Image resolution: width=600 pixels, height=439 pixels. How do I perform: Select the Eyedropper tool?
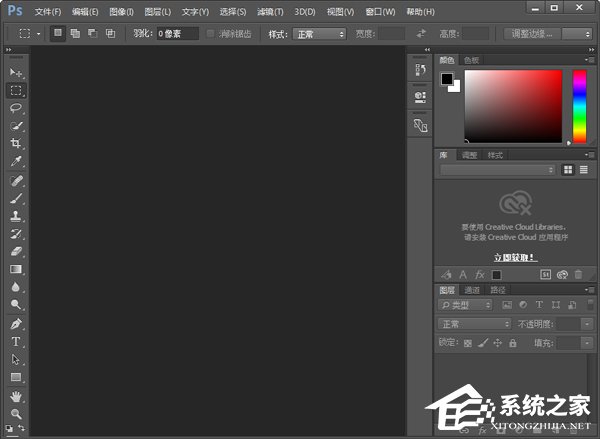coord(16,161)
